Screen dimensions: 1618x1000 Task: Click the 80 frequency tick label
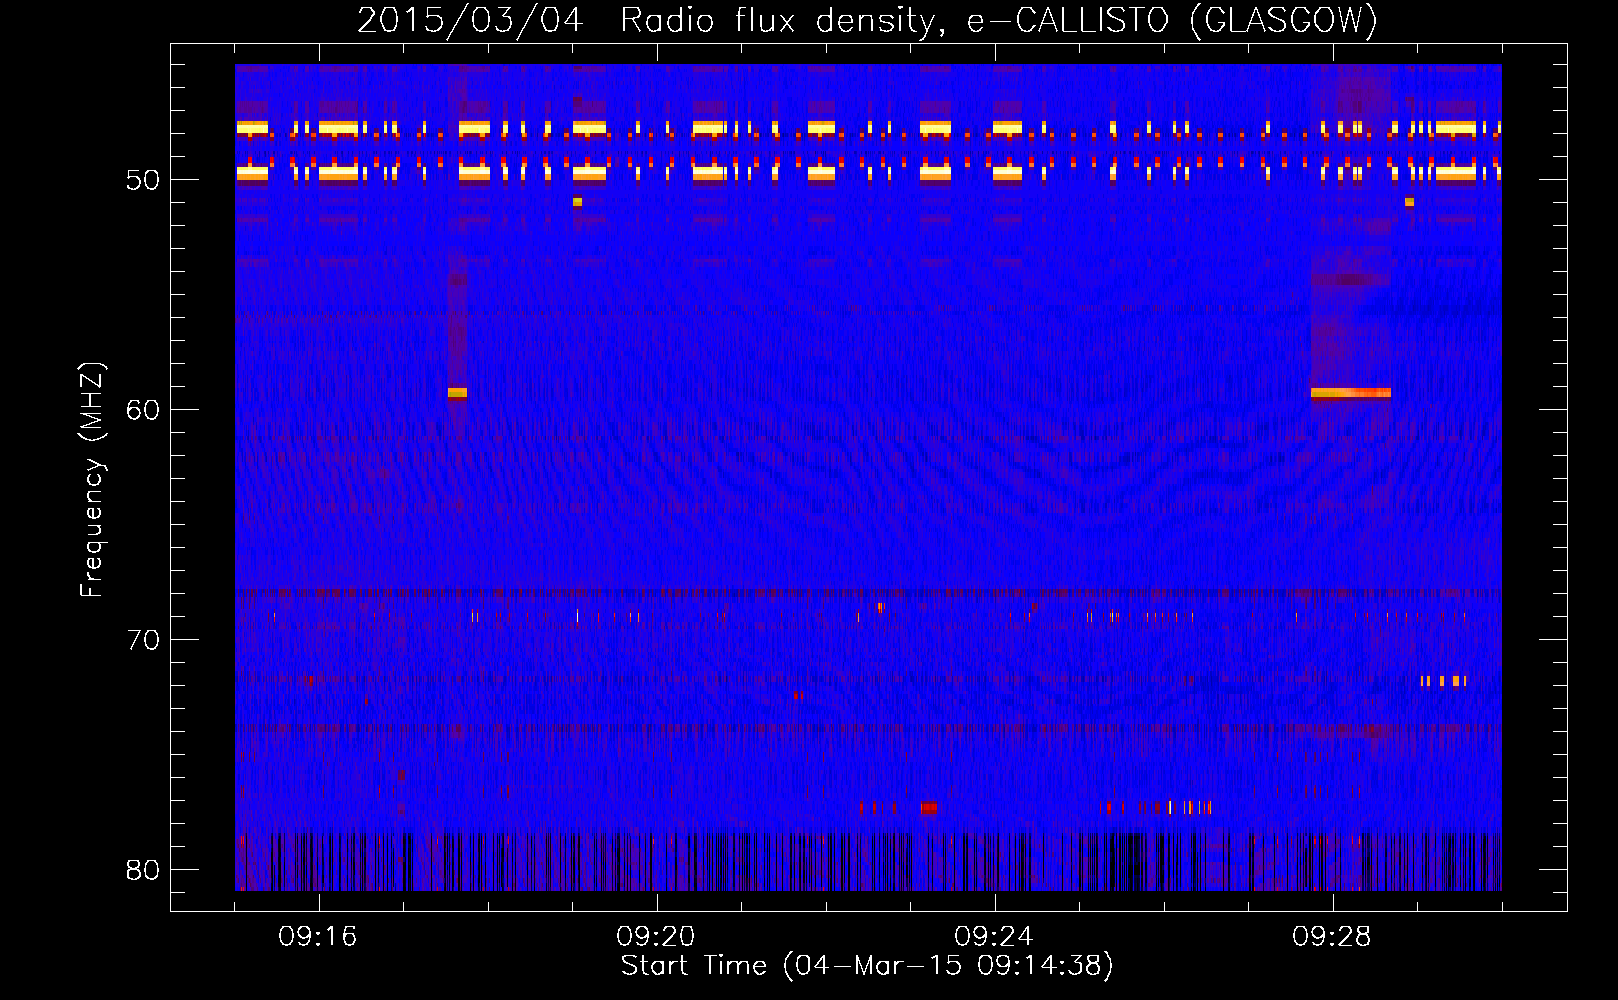pyautogui.click(x=143, y=870)
